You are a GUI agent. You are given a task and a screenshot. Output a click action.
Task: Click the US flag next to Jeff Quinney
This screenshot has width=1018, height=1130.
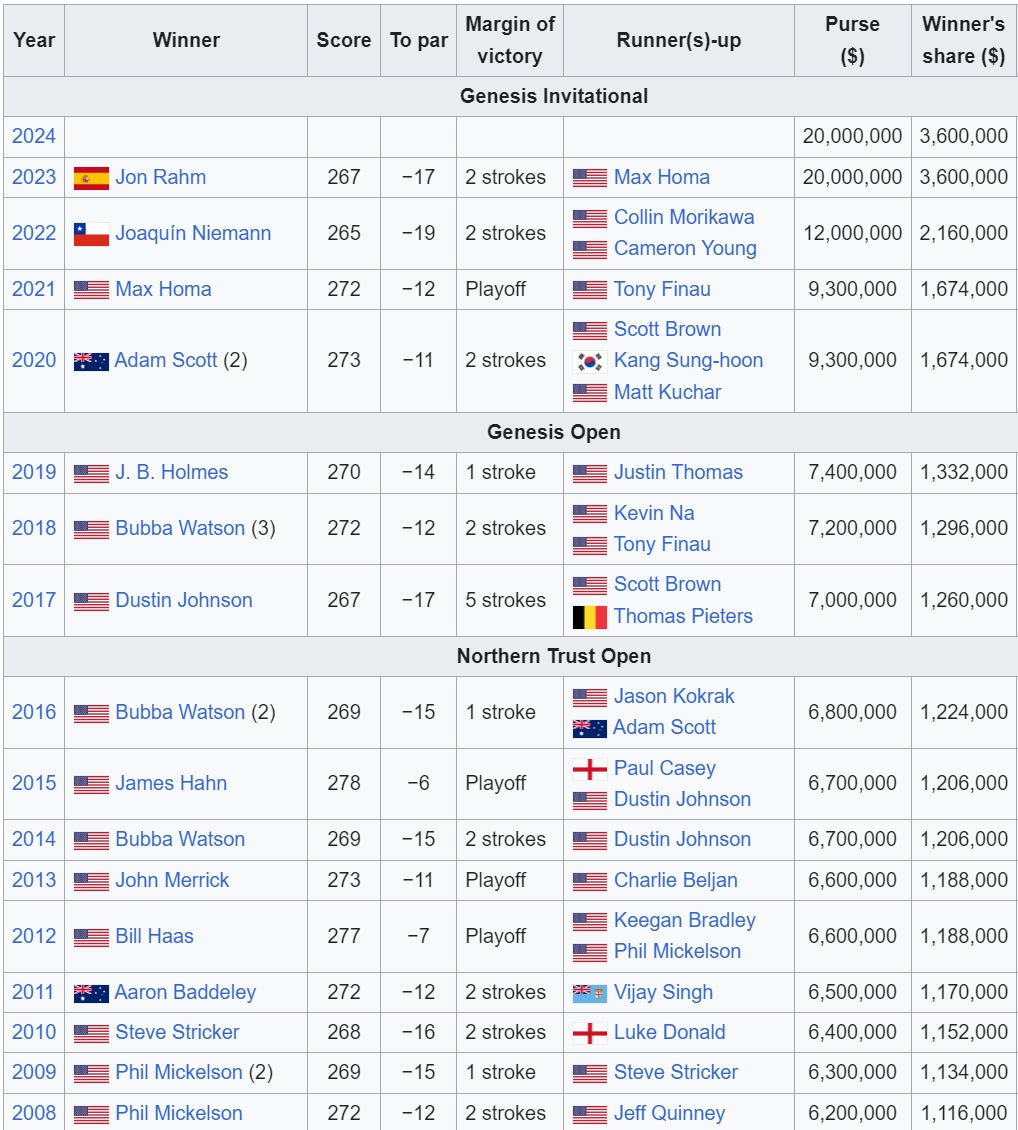(589, 1114)
